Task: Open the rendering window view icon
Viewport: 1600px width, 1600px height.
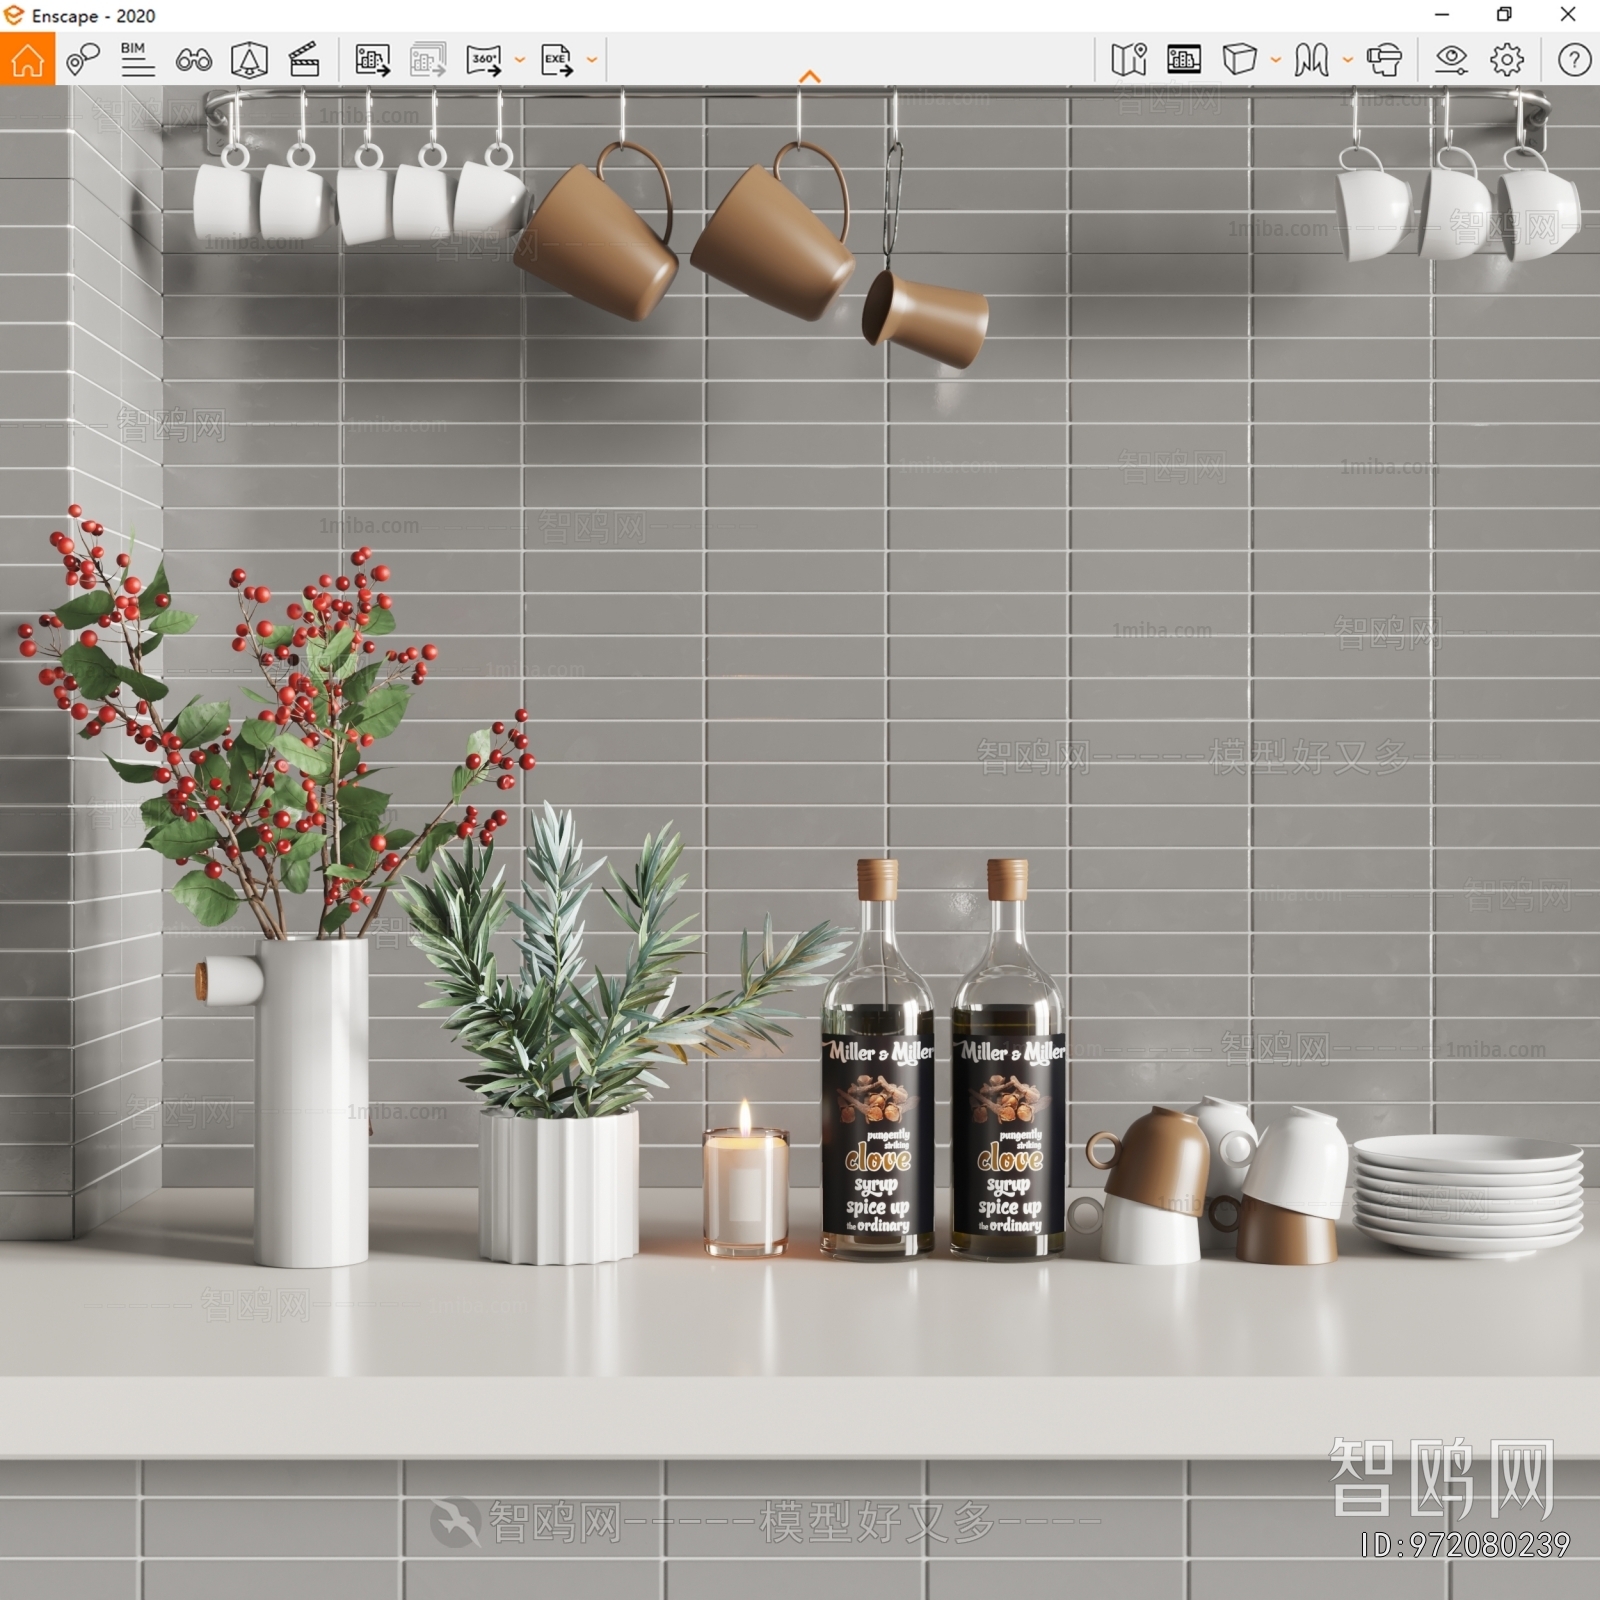Action: 1184,60
